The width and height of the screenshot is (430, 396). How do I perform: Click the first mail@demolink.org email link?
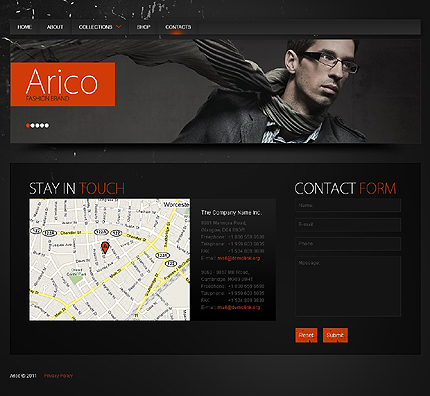(x=239, y=258)
